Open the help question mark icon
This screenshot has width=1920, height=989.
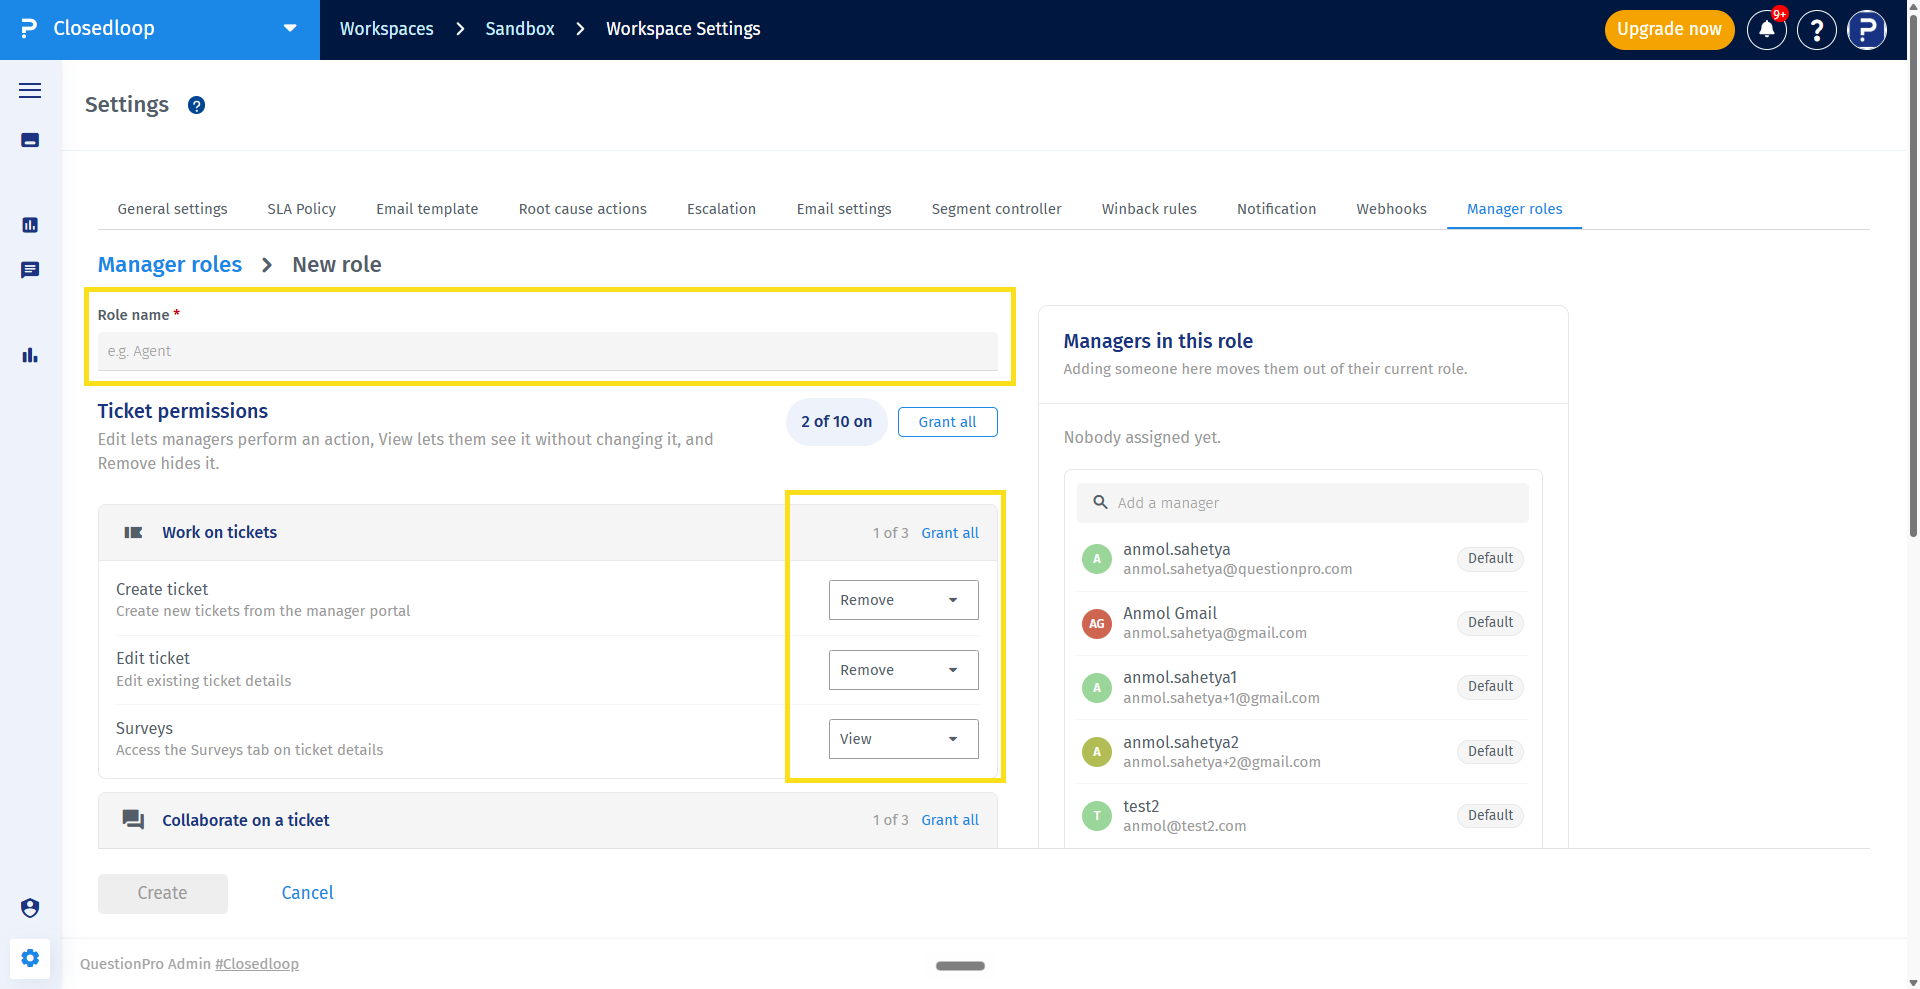tap(1817, 30)
